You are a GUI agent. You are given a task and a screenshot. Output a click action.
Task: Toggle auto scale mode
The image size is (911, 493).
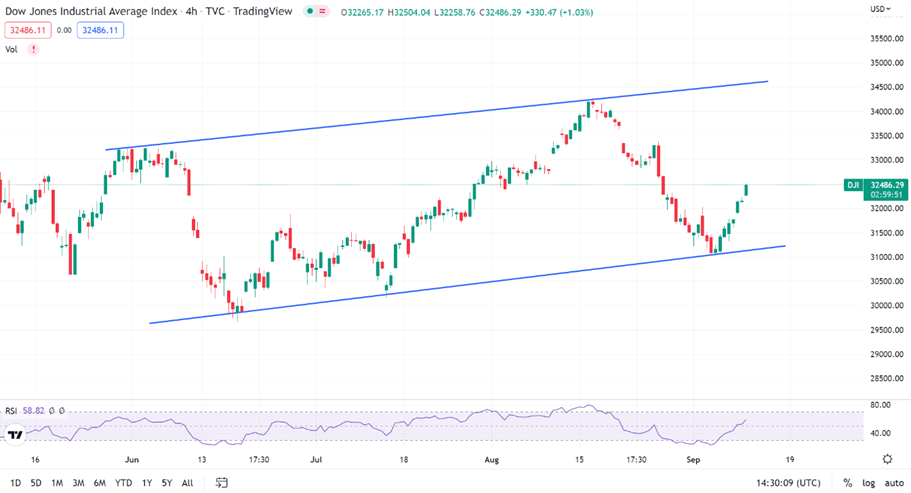(894, 483)
